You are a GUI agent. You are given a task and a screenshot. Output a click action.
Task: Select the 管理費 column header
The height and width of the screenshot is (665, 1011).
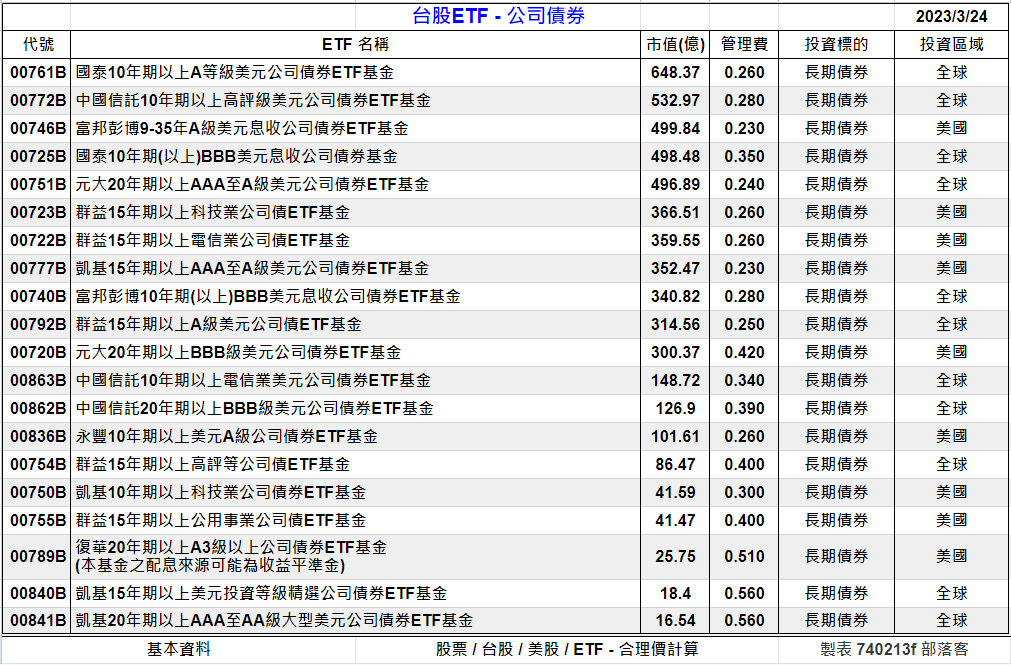tap(744, 45)
